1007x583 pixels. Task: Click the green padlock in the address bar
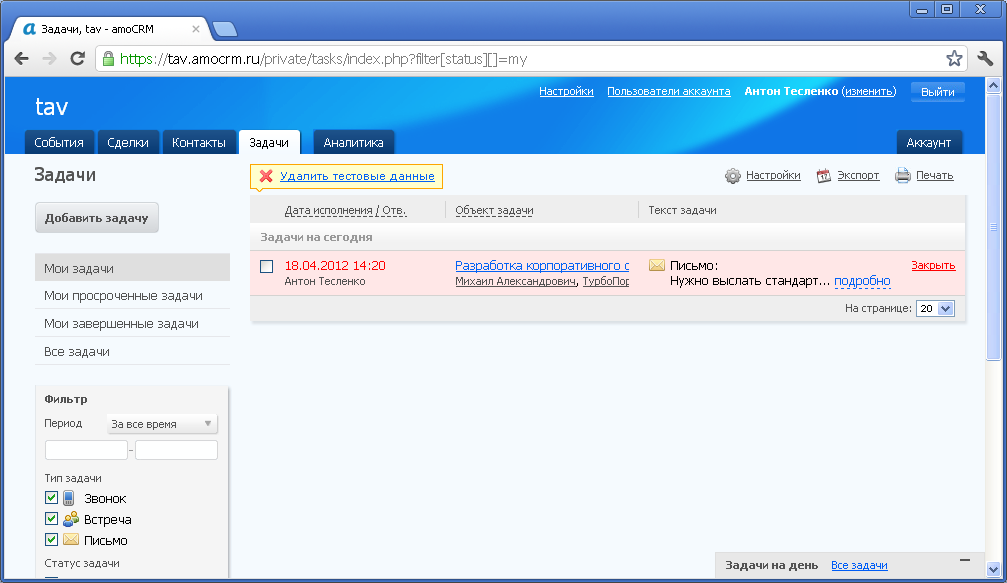click(109, 59)
